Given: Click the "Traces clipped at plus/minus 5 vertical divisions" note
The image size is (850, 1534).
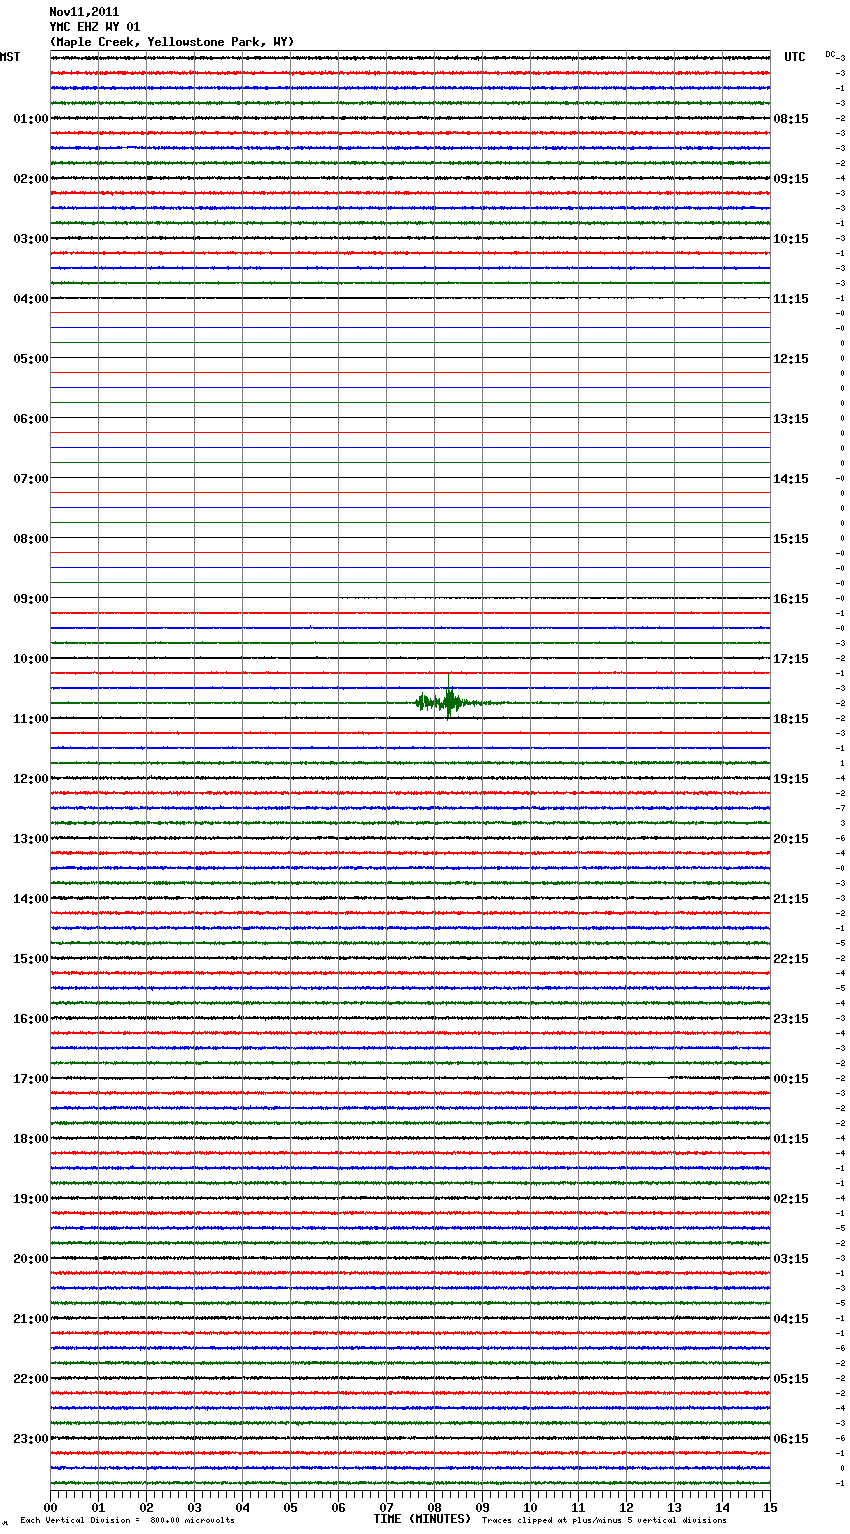Looking at the screenshot, I should (x=604, y=1521).
